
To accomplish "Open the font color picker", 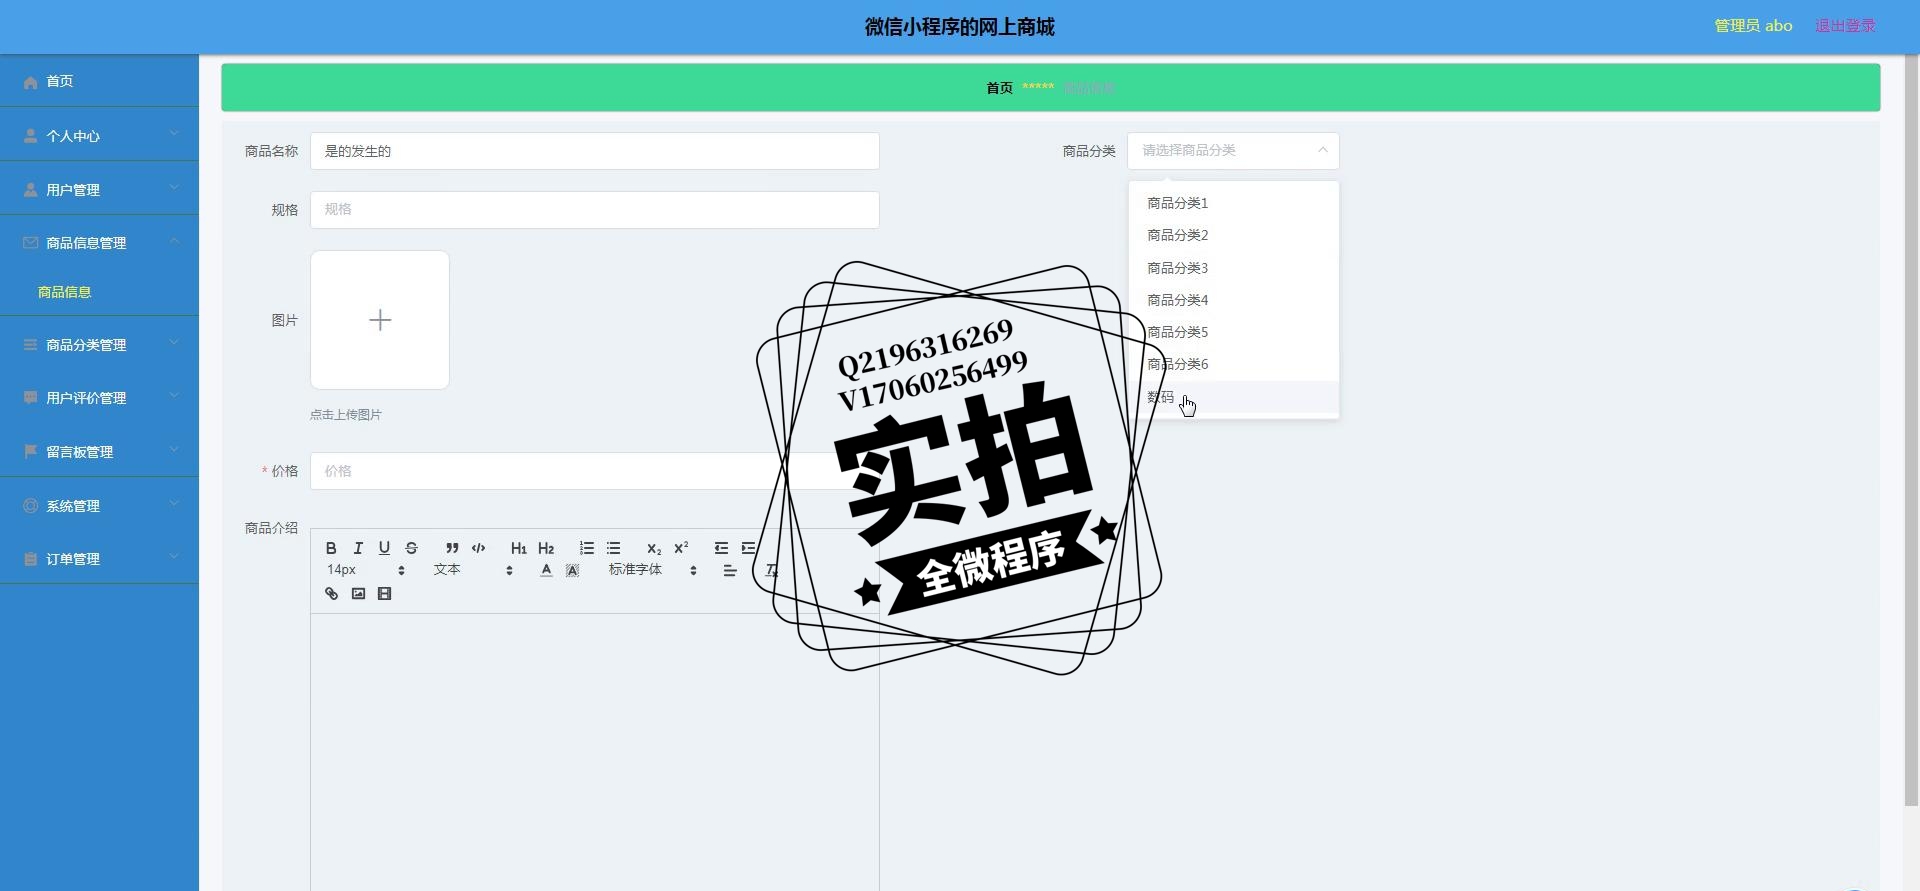I will click(x=546, y=570).
